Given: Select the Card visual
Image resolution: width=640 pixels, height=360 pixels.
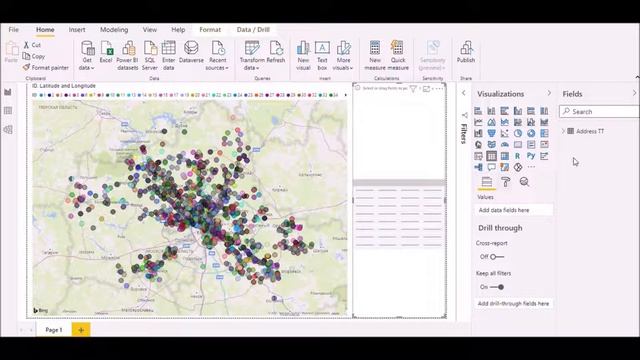Looking at the screenshot, I should click(518, 144).
